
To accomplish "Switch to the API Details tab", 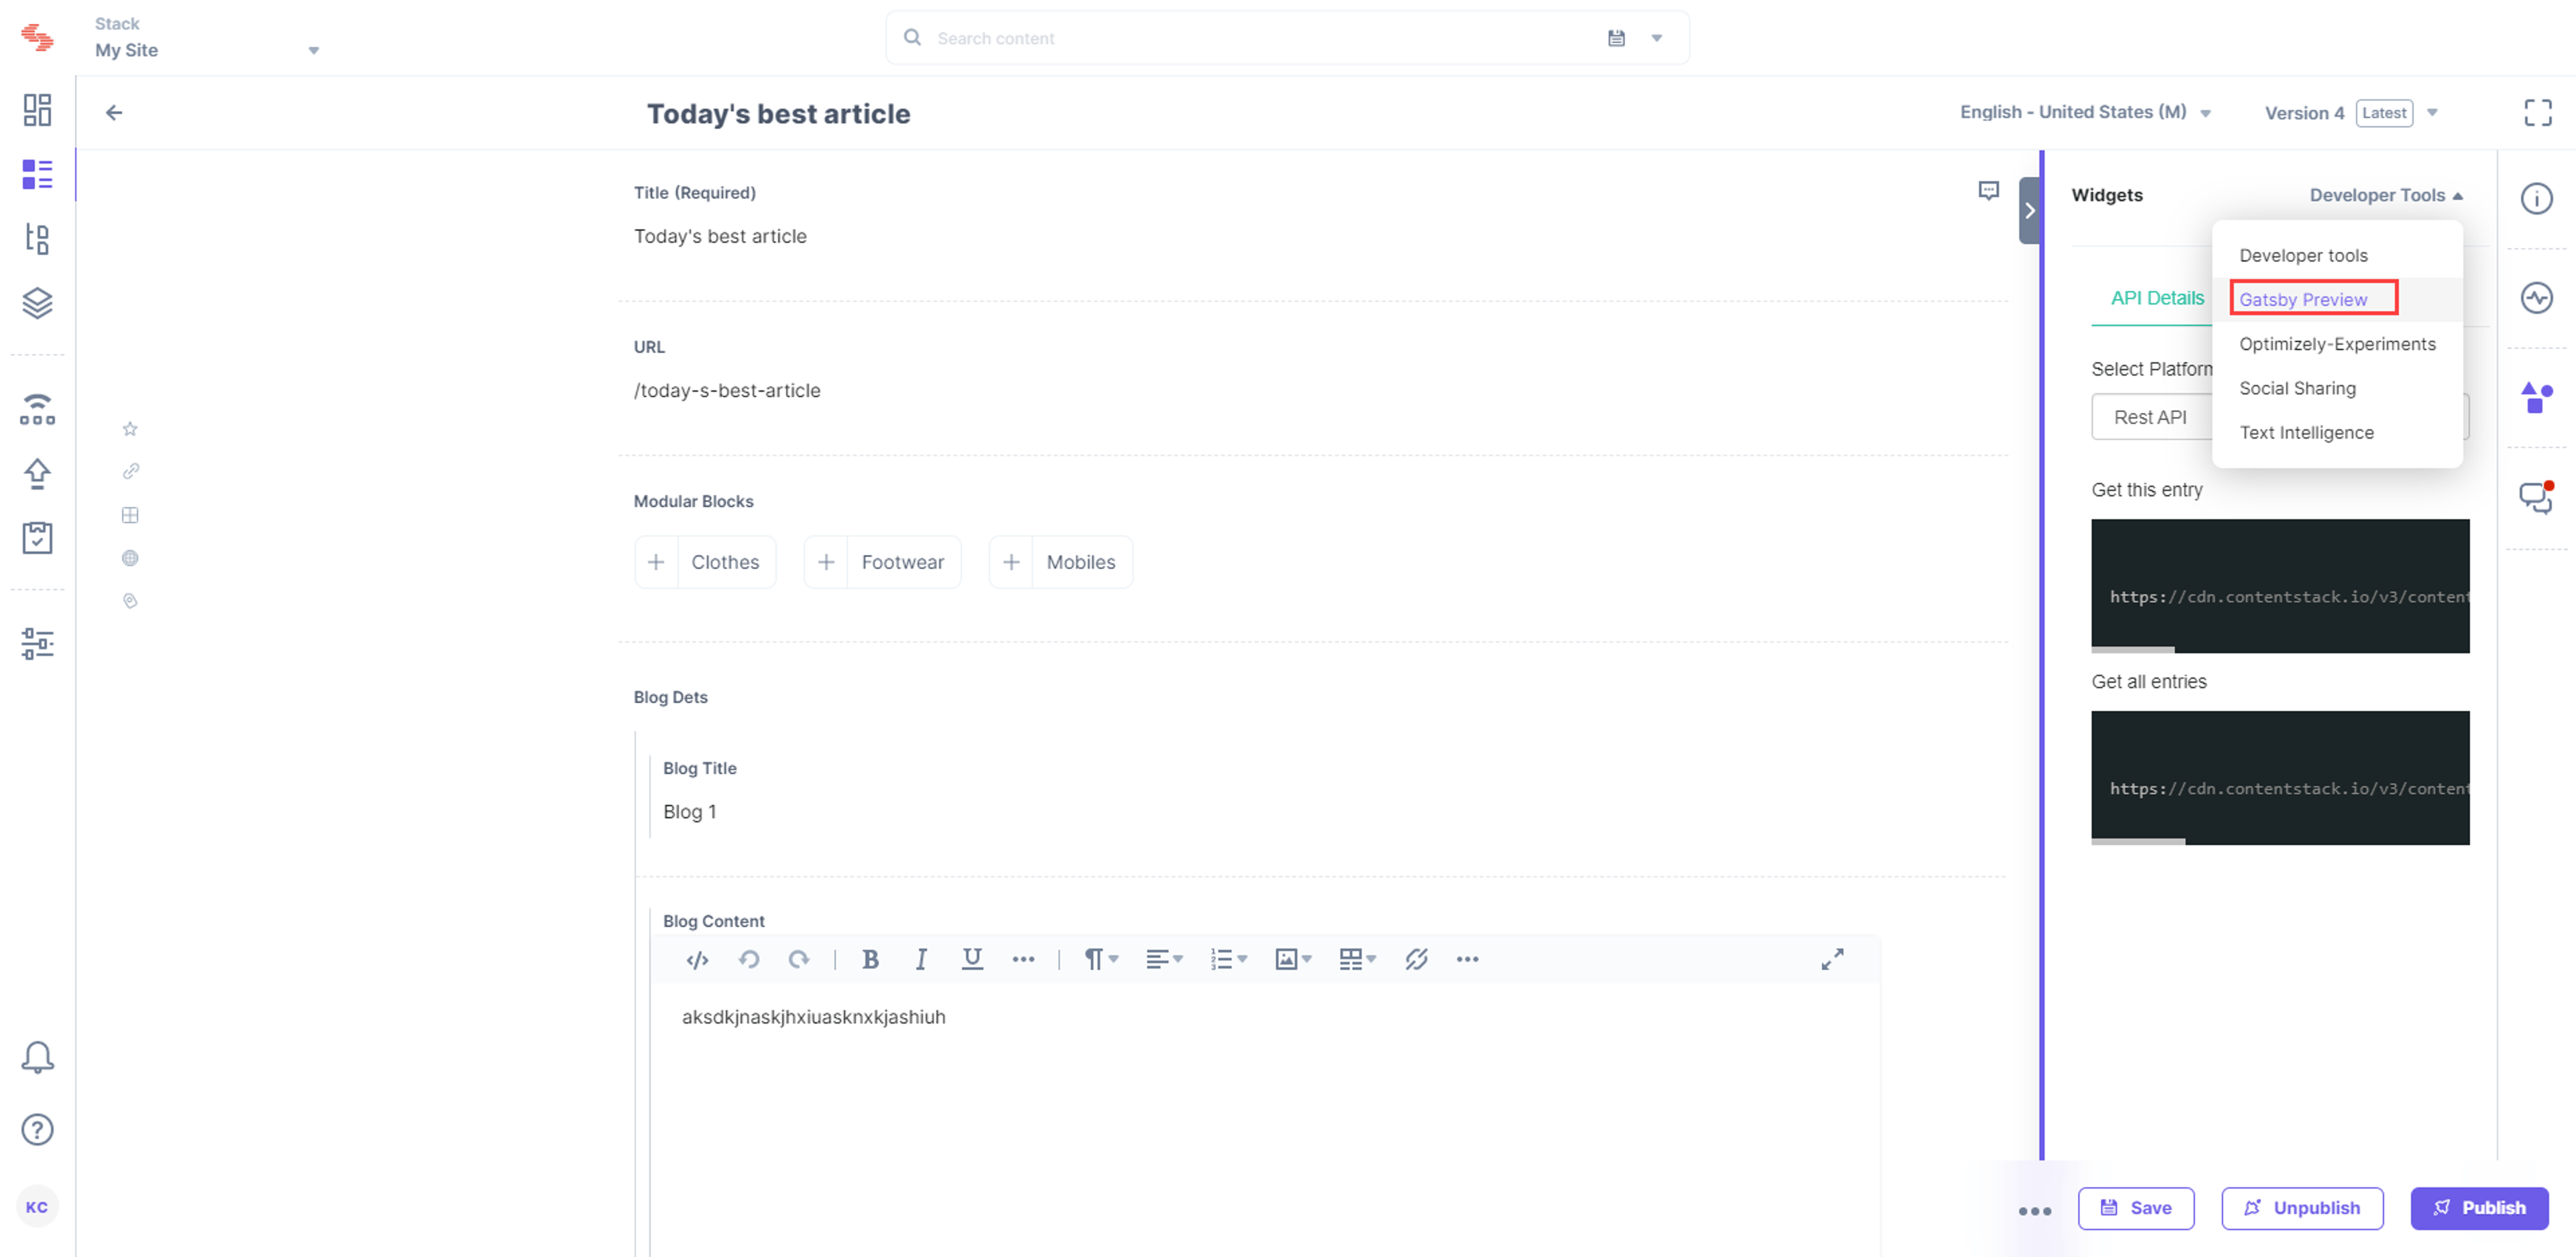I will (2157, 298).
